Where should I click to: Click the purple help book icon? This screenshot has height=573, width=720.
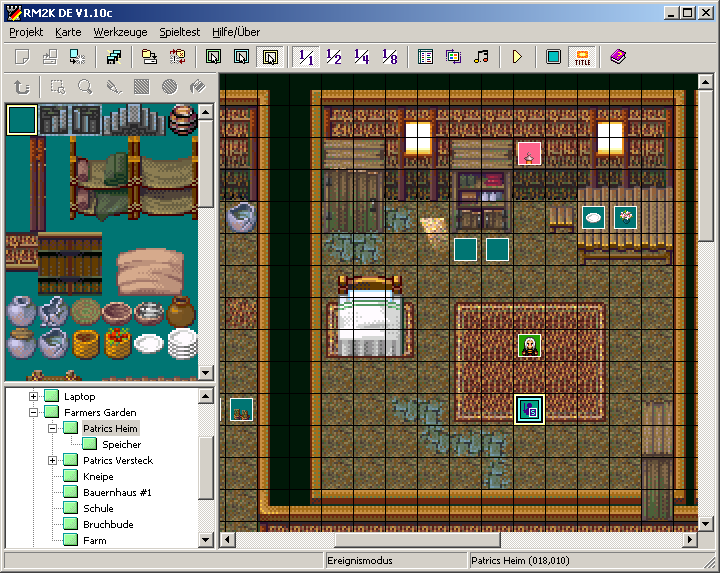click(x=617, y=57)
